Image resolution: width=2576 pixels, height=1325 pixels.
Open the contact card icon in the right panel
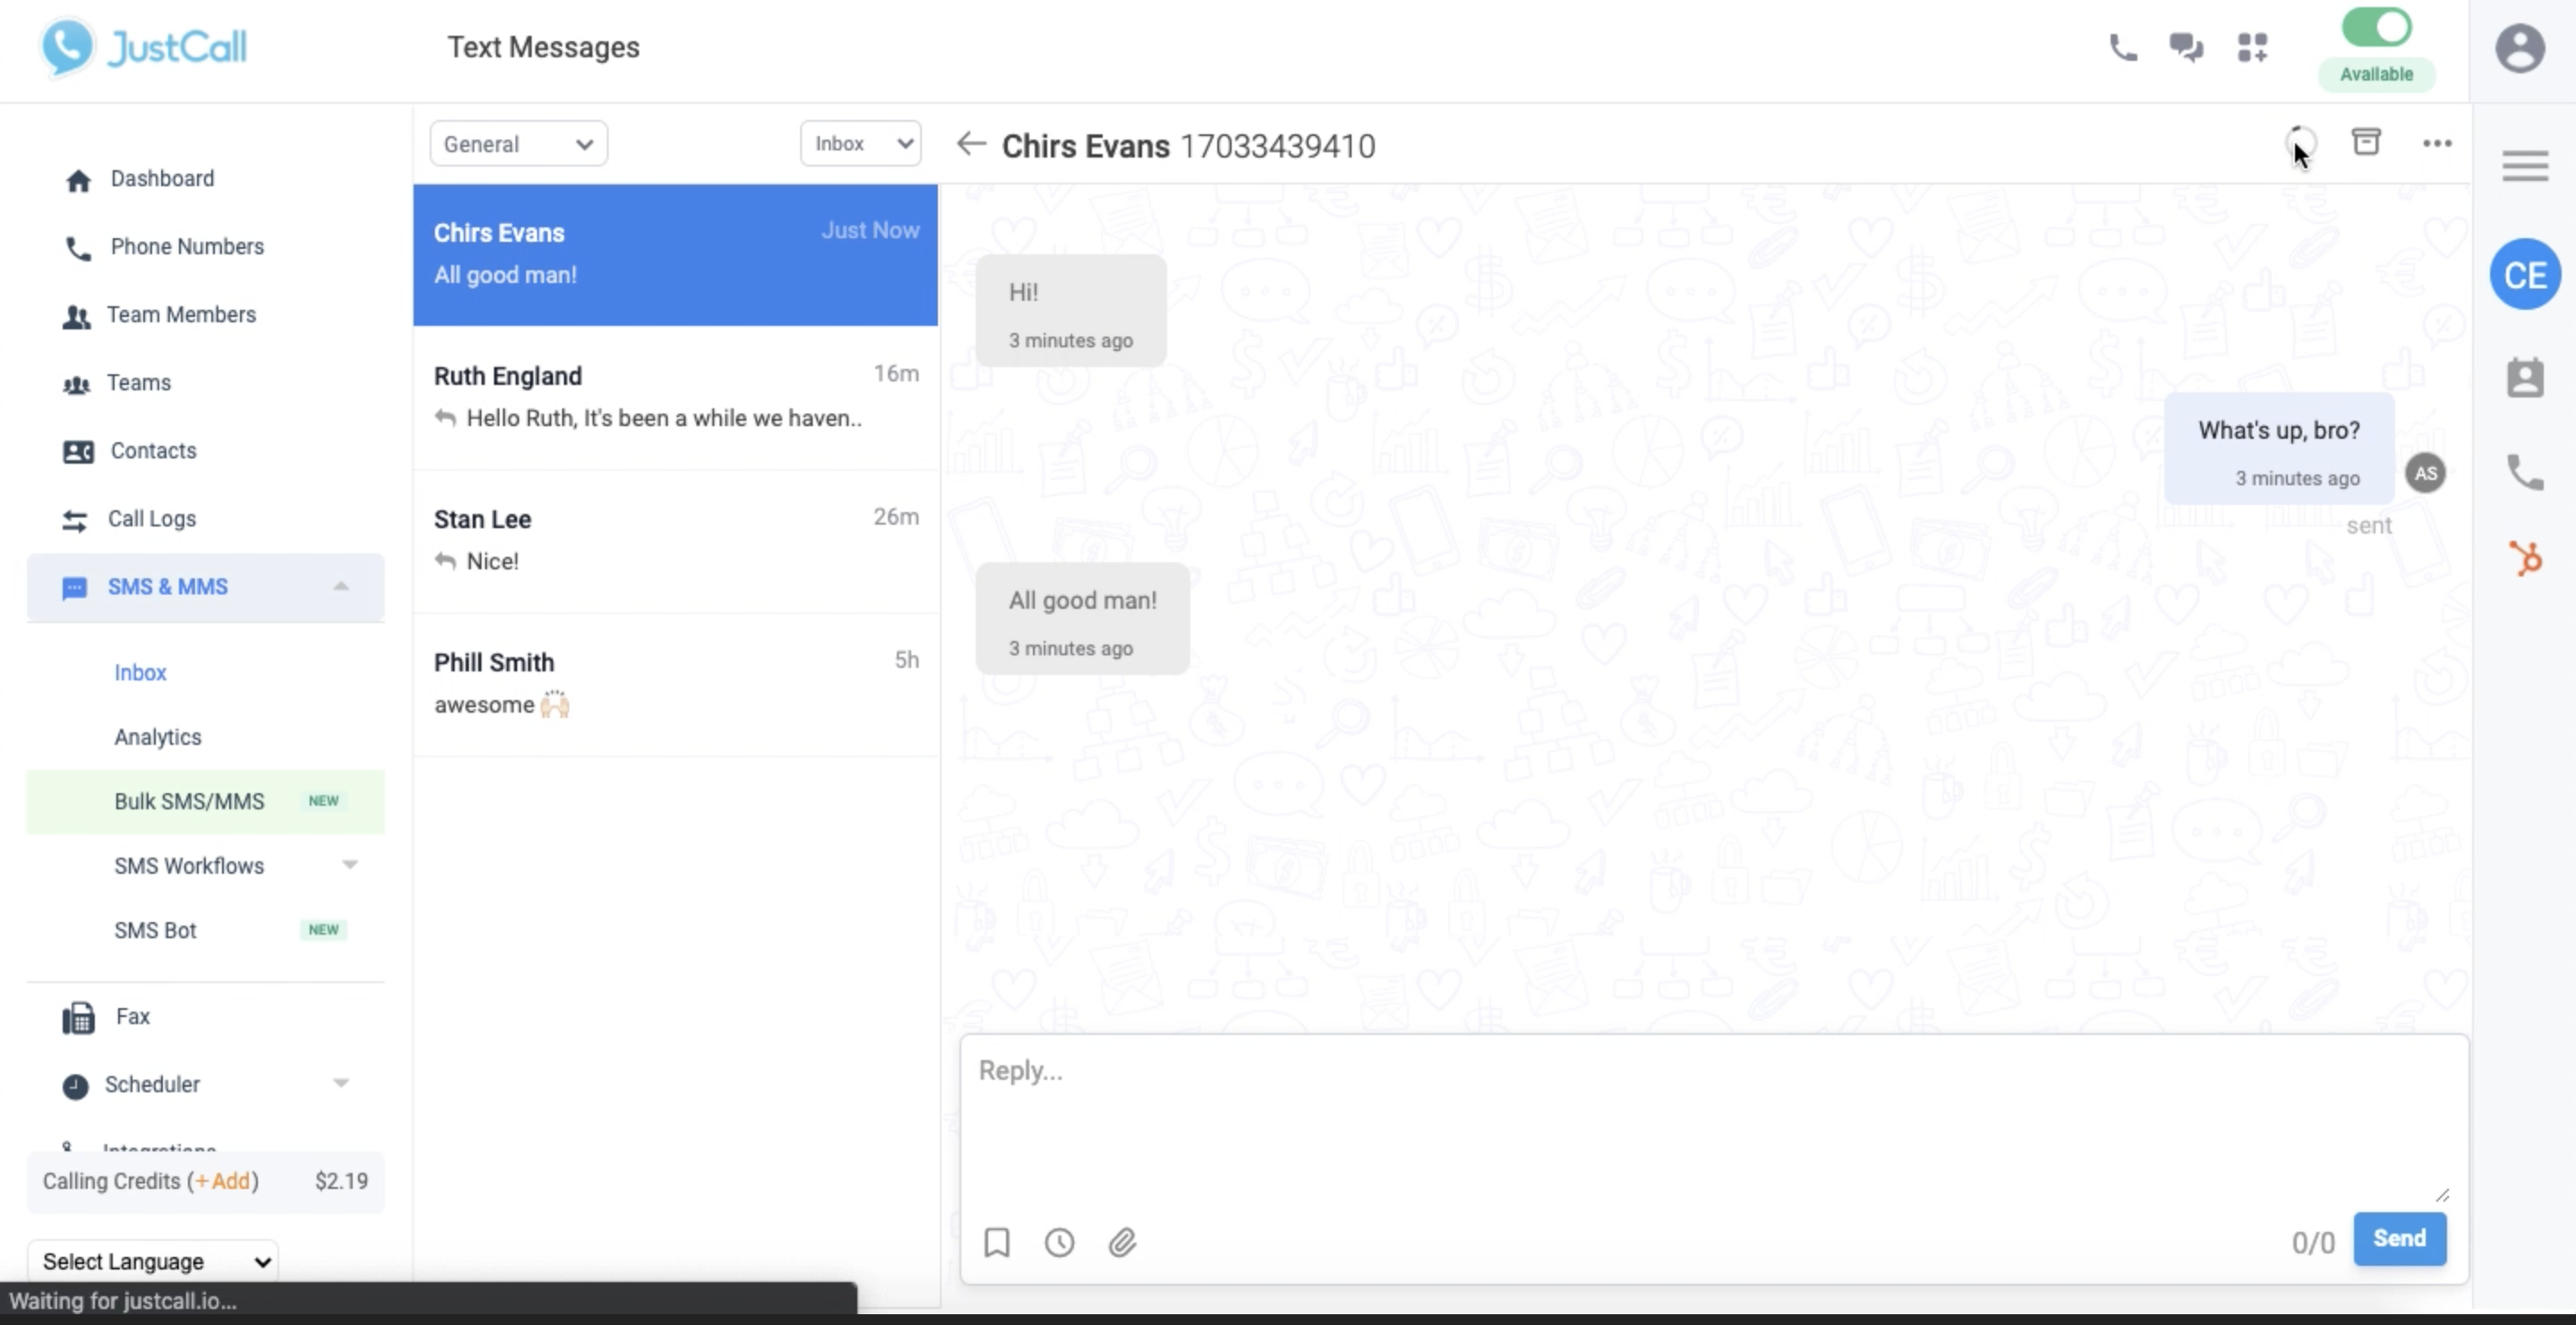2525,377
